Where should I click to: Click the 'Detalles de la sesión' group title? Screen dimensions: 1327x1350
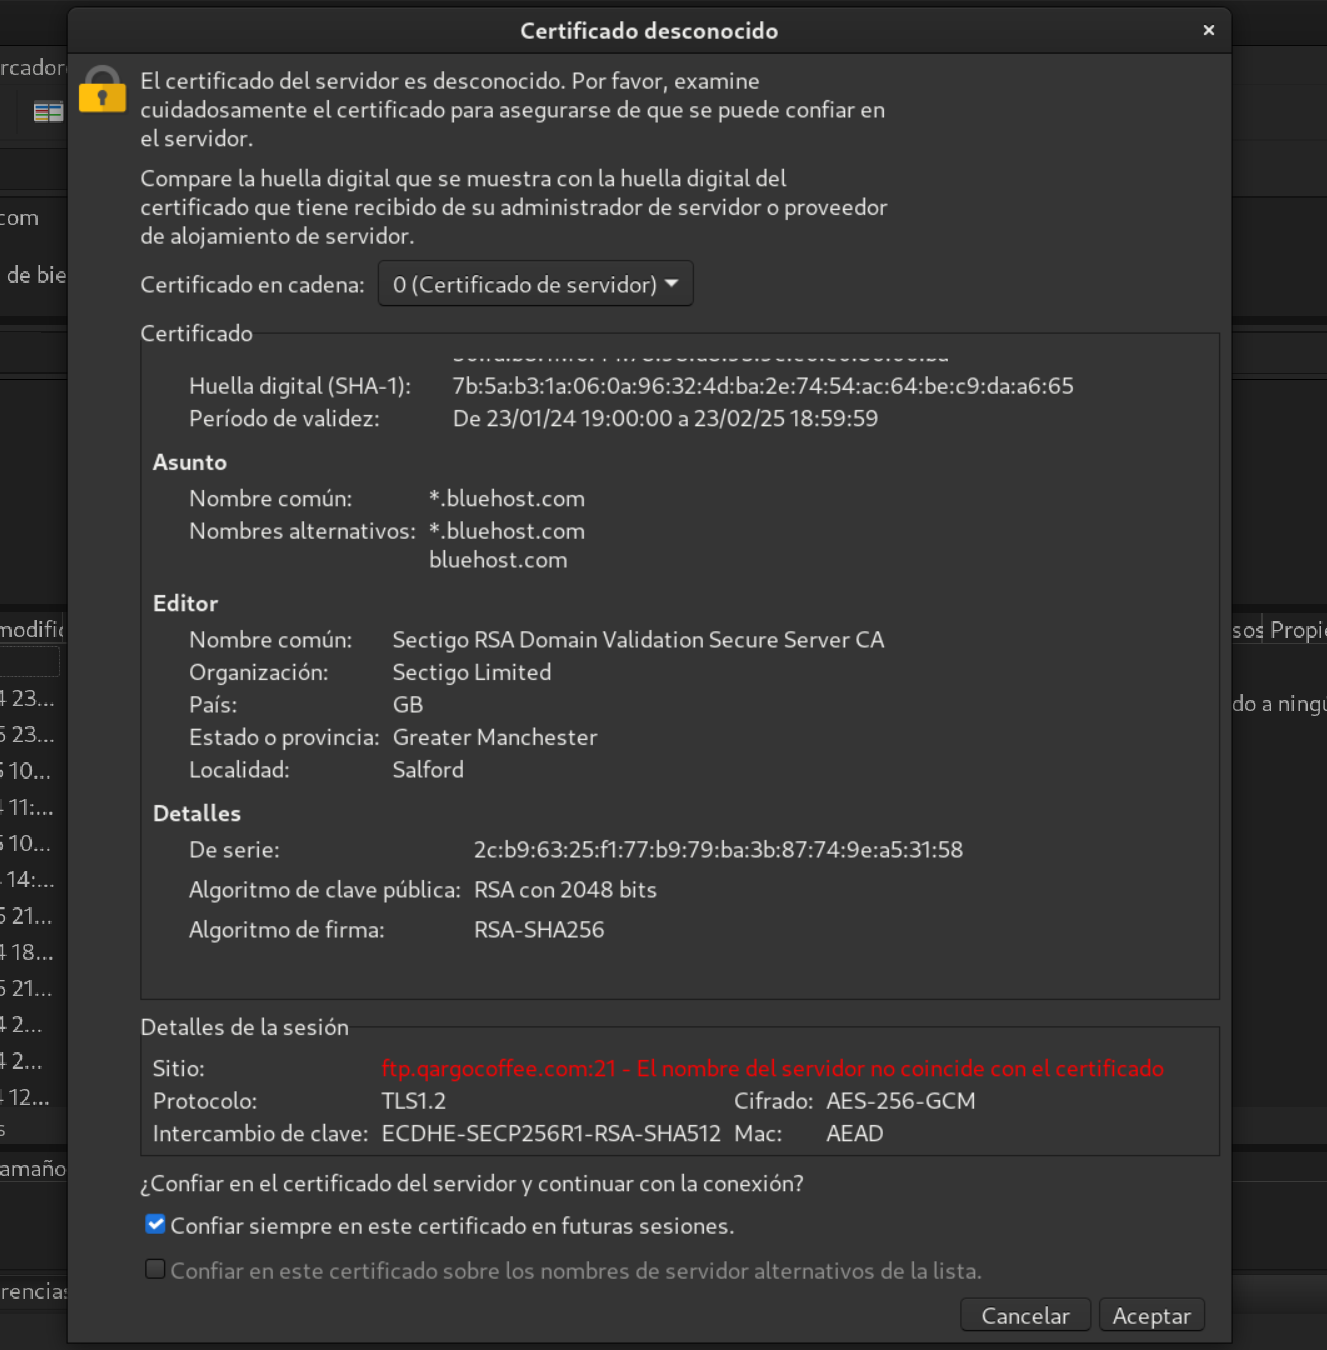pyautogui.click(x=245, y=1027)
